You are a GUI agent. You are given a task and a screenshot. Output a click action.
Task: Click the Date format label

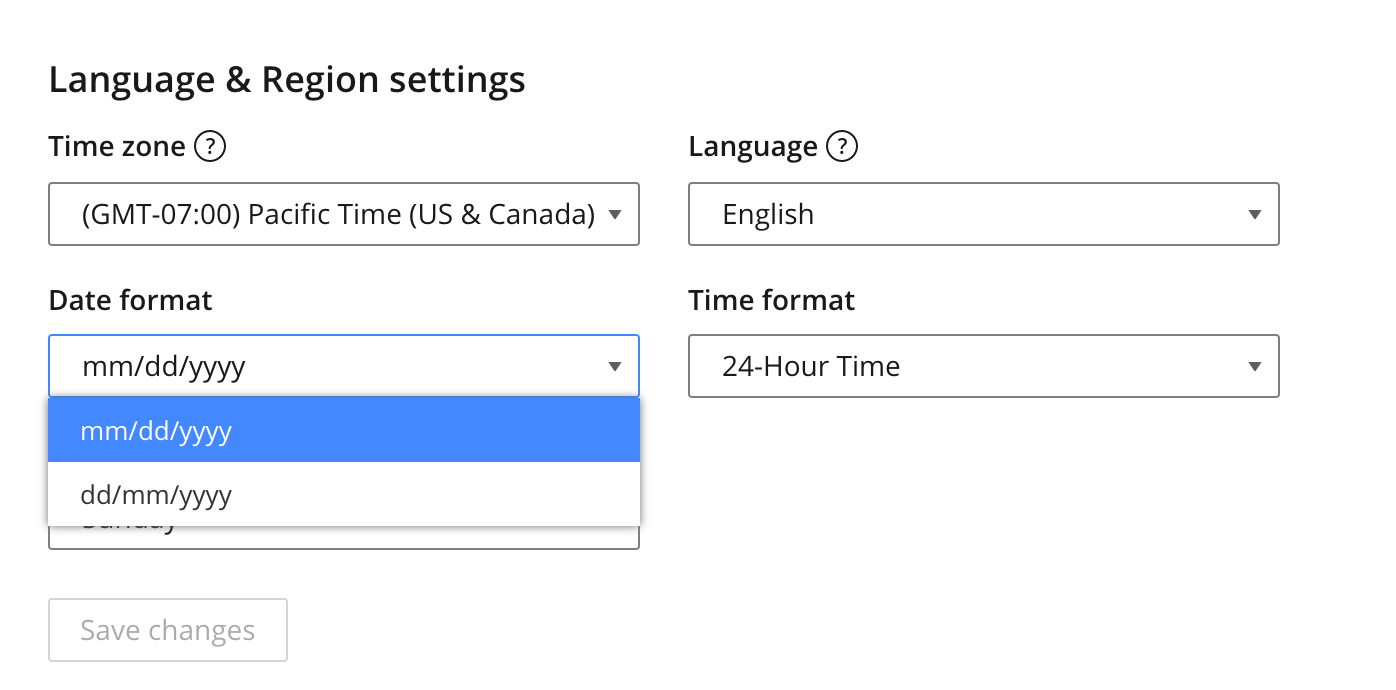(x=130, y=300)
